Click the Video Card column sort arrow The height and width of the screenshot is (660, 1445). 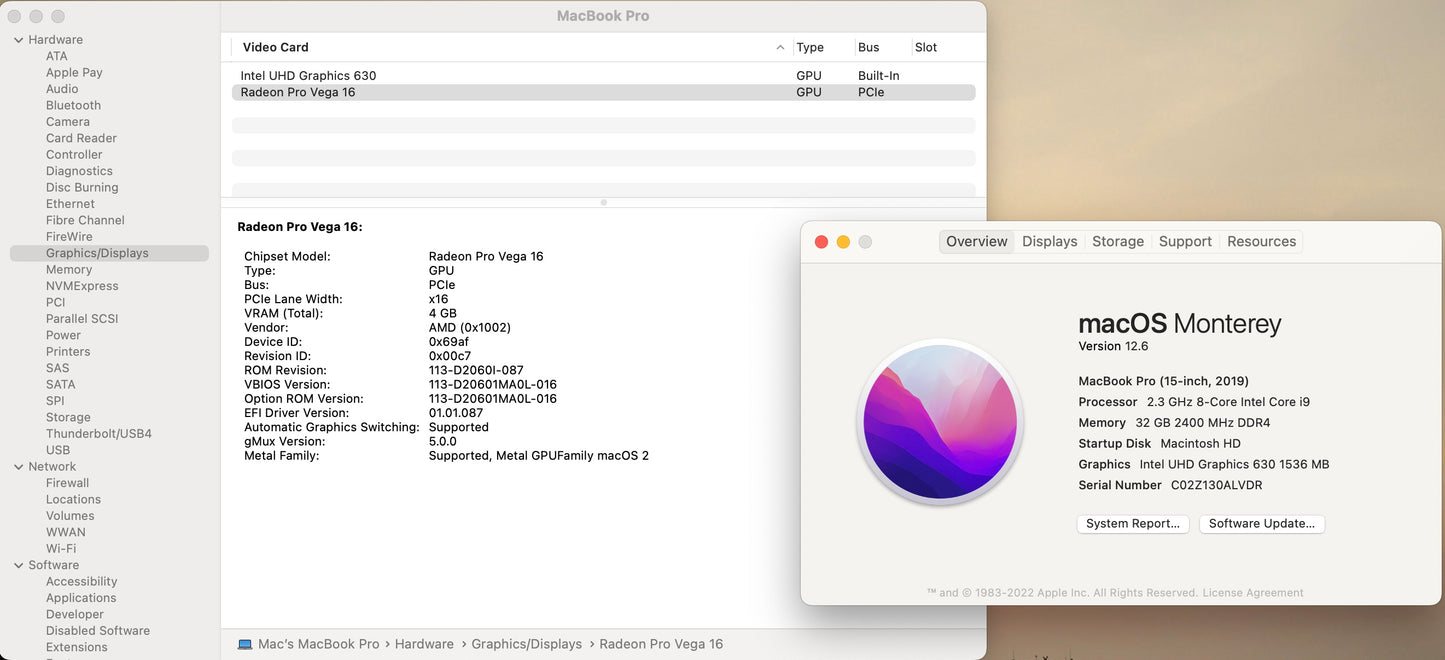(x=780, y=46)
